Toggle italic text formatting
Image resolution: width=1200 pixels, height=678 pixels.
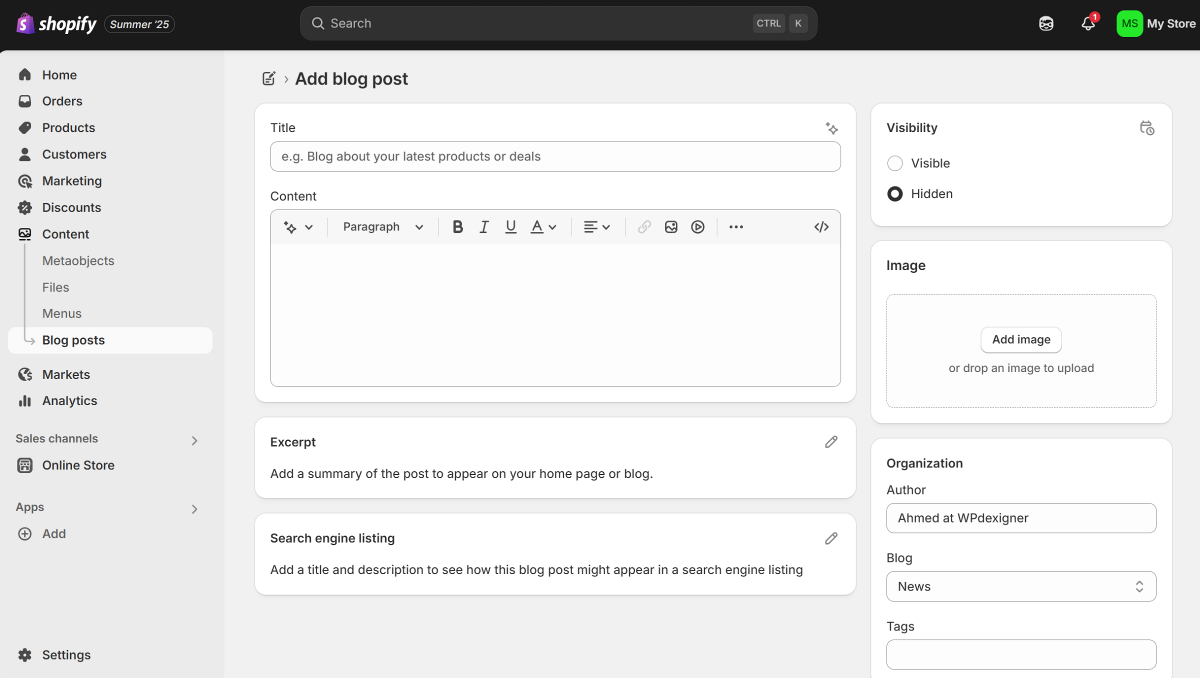[484, 227]
